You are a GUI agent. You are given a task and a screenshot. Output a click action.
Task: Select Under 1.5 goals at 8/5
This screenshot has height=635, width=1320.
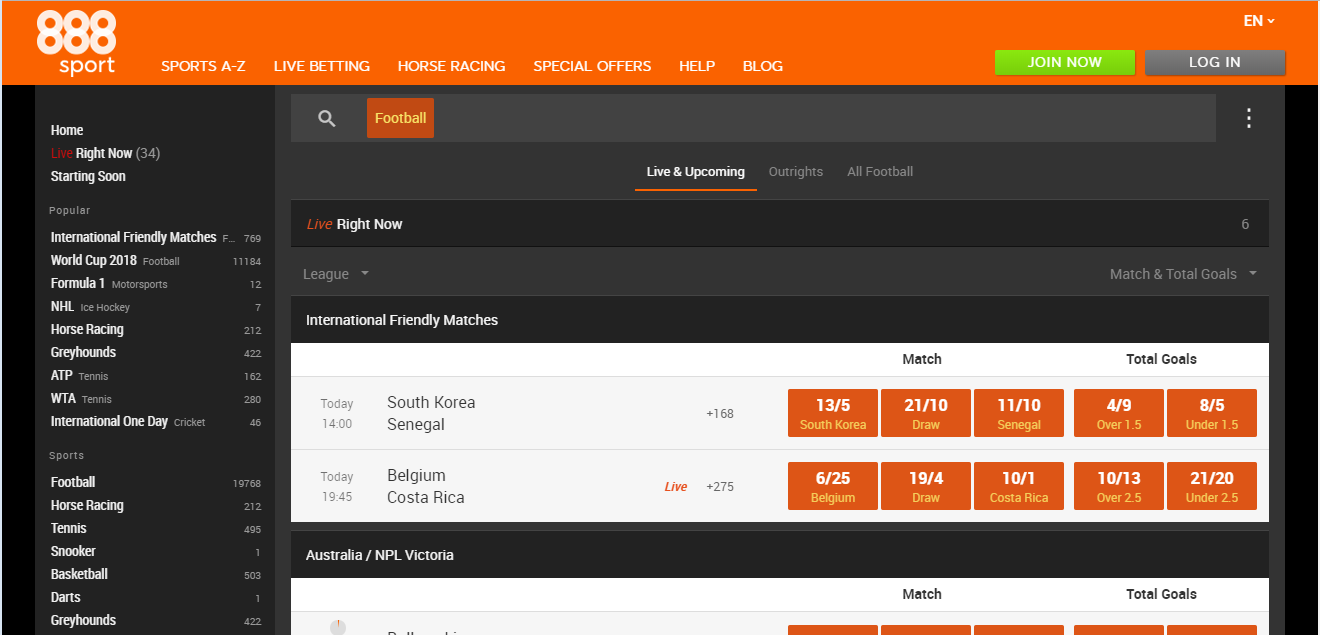click(1212, 413)
